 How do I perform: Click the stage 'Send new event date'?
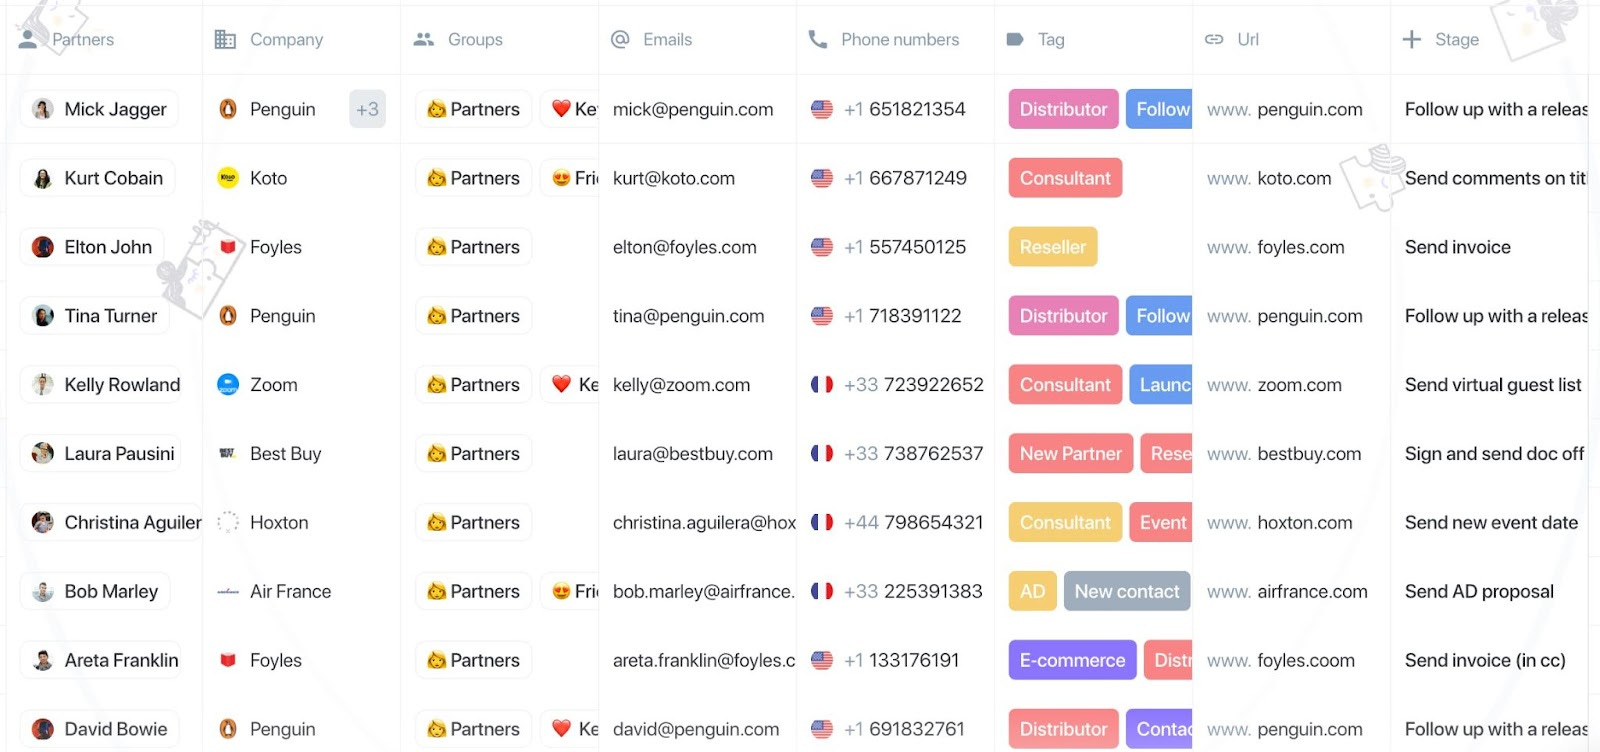click(1491, 522)
